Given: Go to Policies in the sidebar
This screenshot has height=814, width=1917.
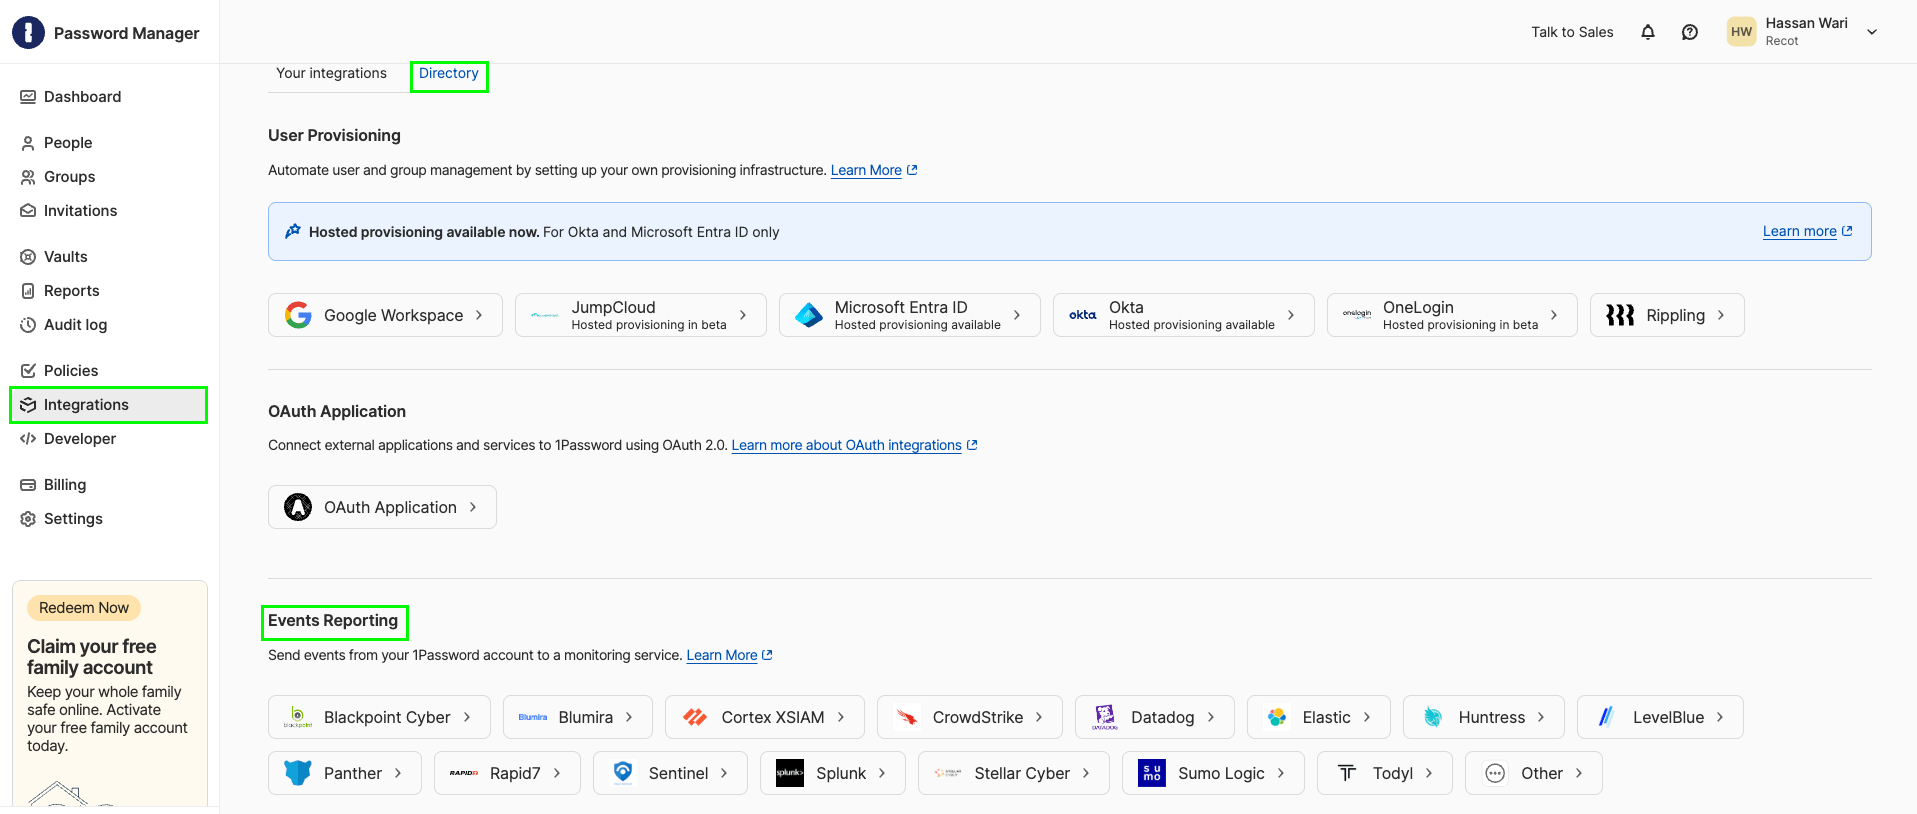Looking at the screenshot, I should (110, 371).
